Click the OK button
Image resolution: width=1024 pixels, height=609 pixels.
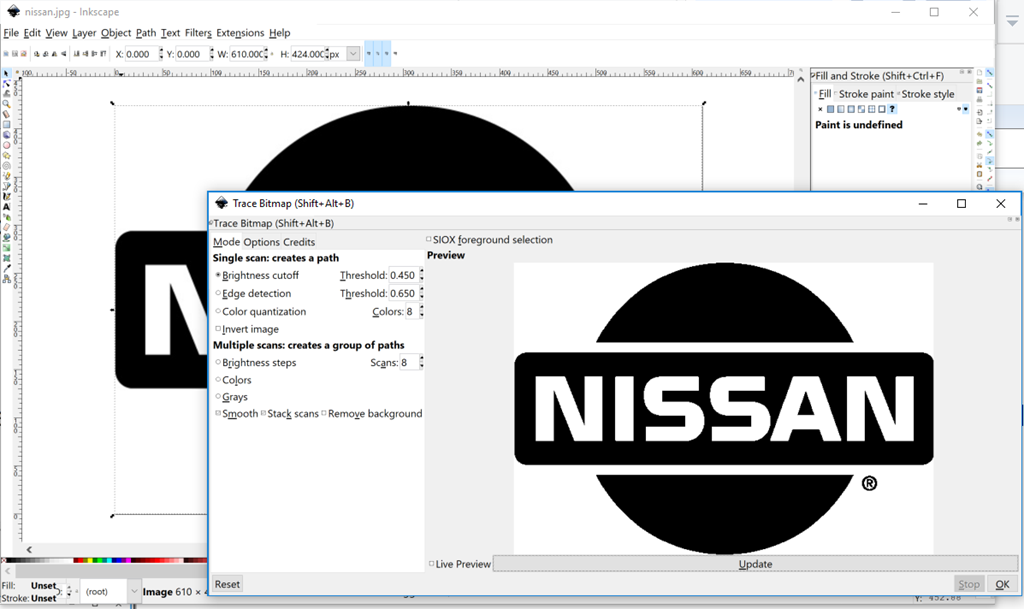click(1002, 584)
